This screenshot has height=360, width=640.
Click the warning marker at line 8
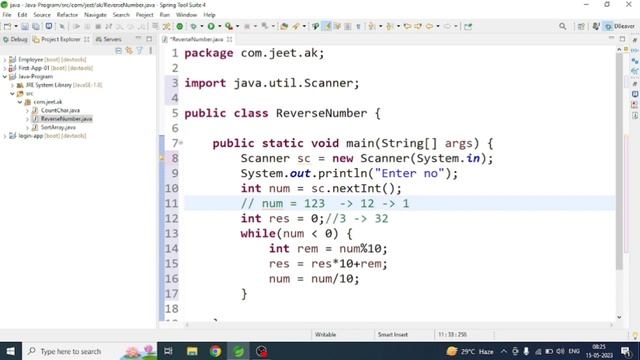pyautogui.click(x=162, y=158)
